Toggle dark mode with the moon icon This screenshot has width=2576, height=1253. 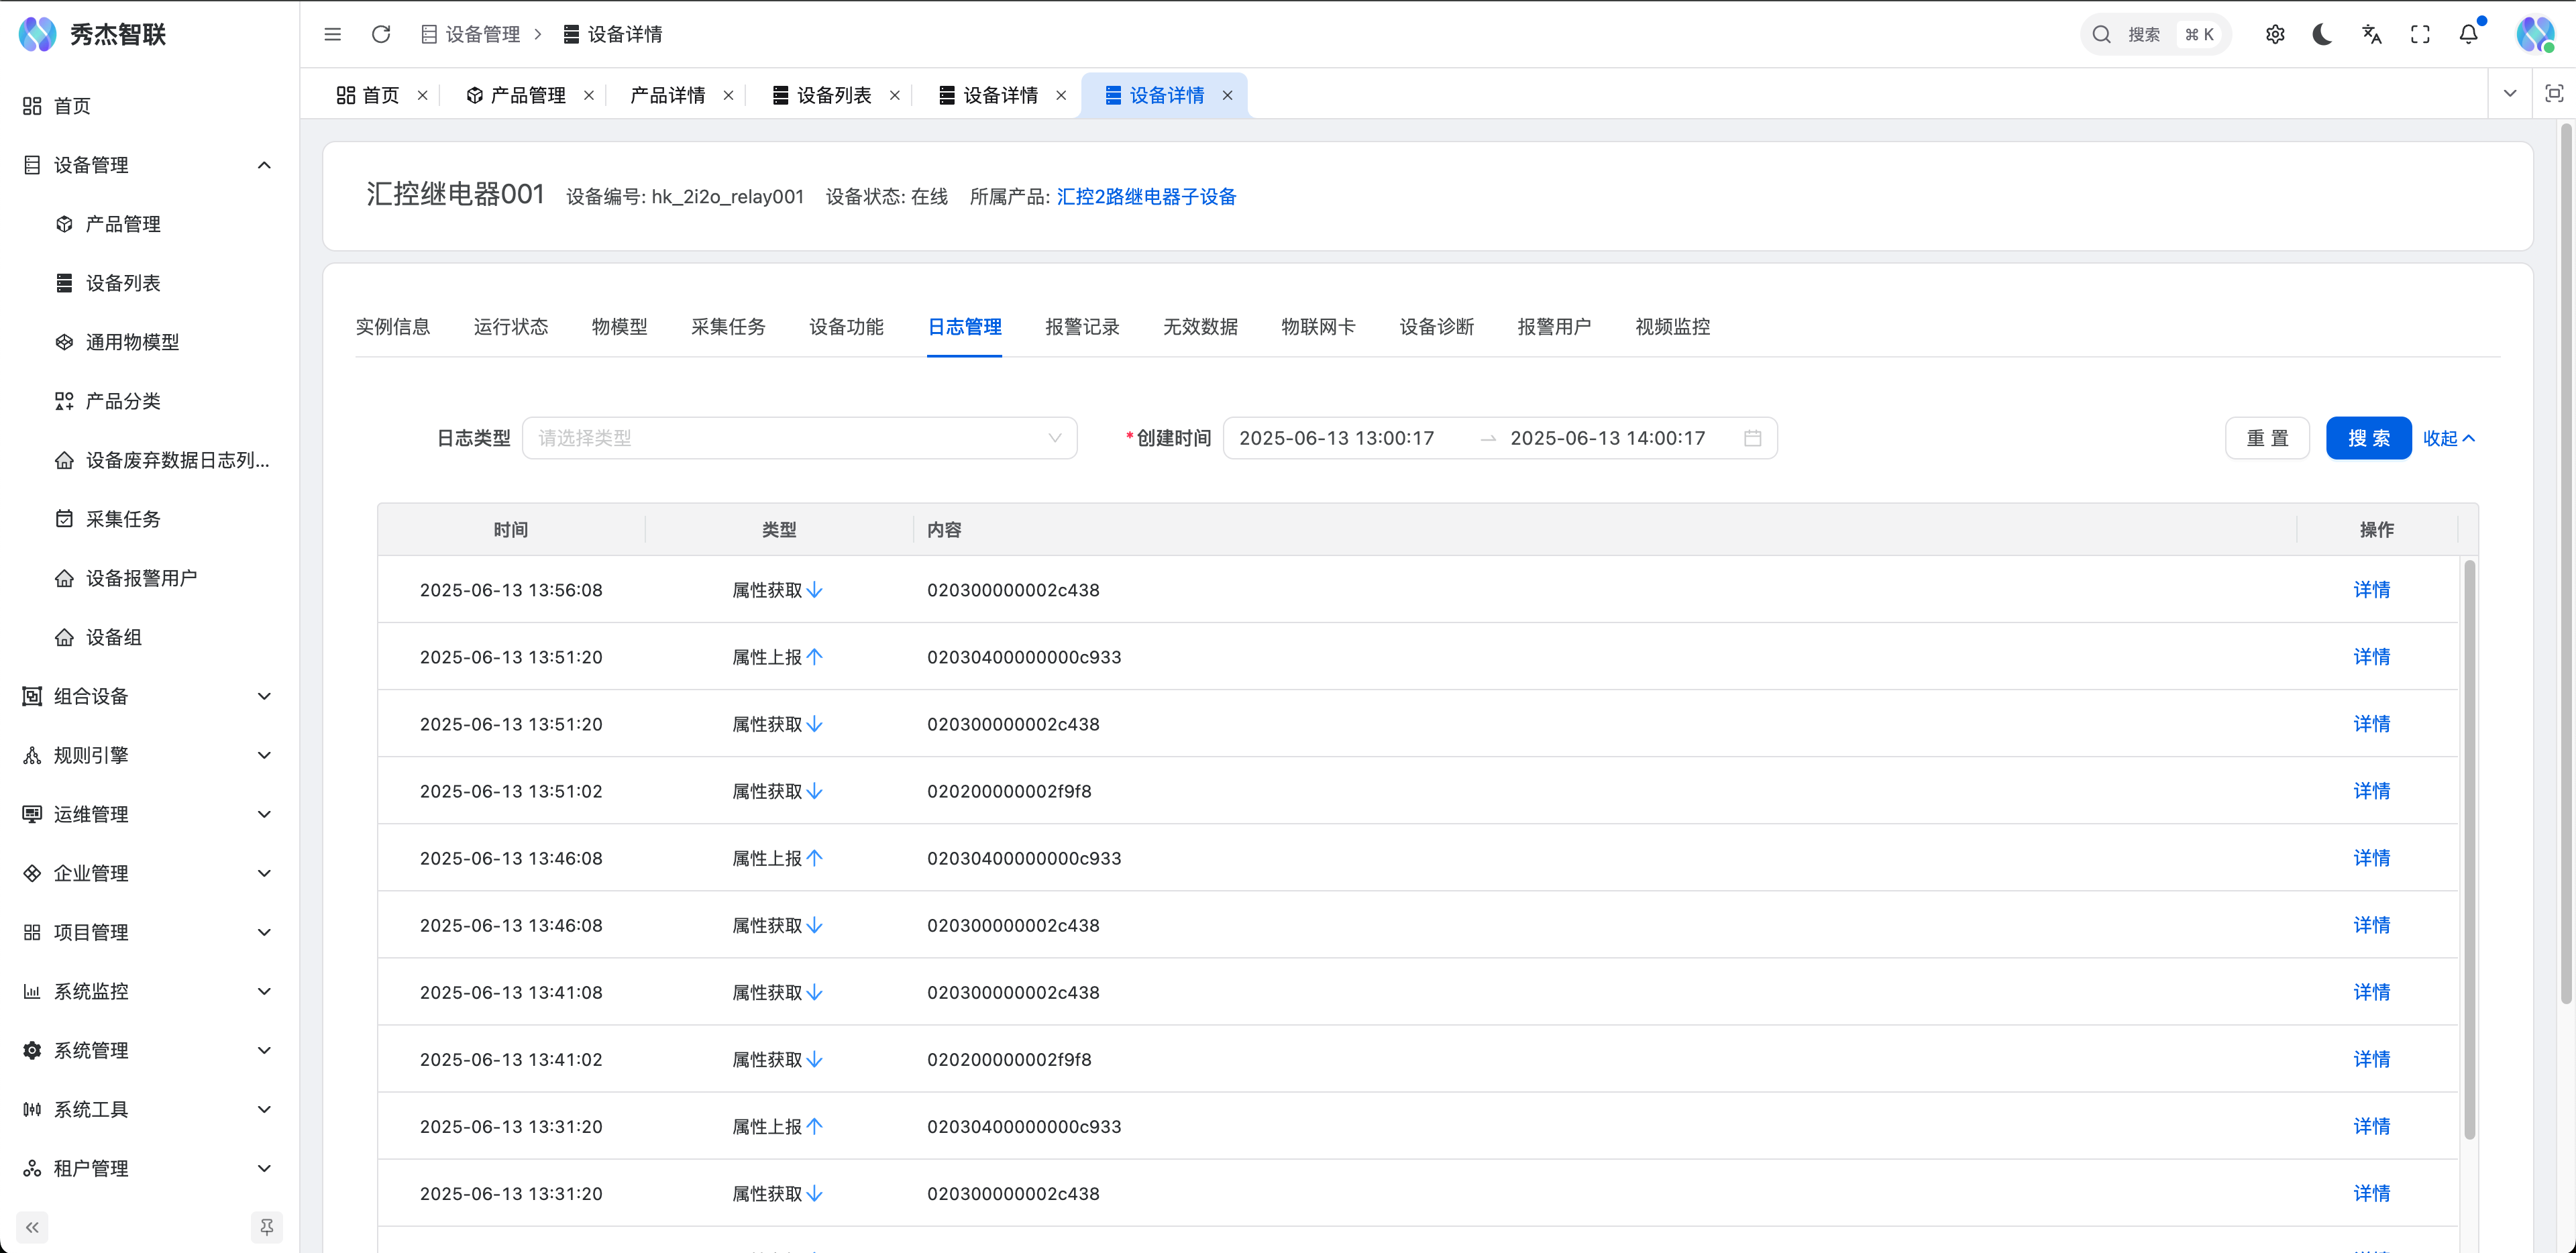[x=2322, y=34]
